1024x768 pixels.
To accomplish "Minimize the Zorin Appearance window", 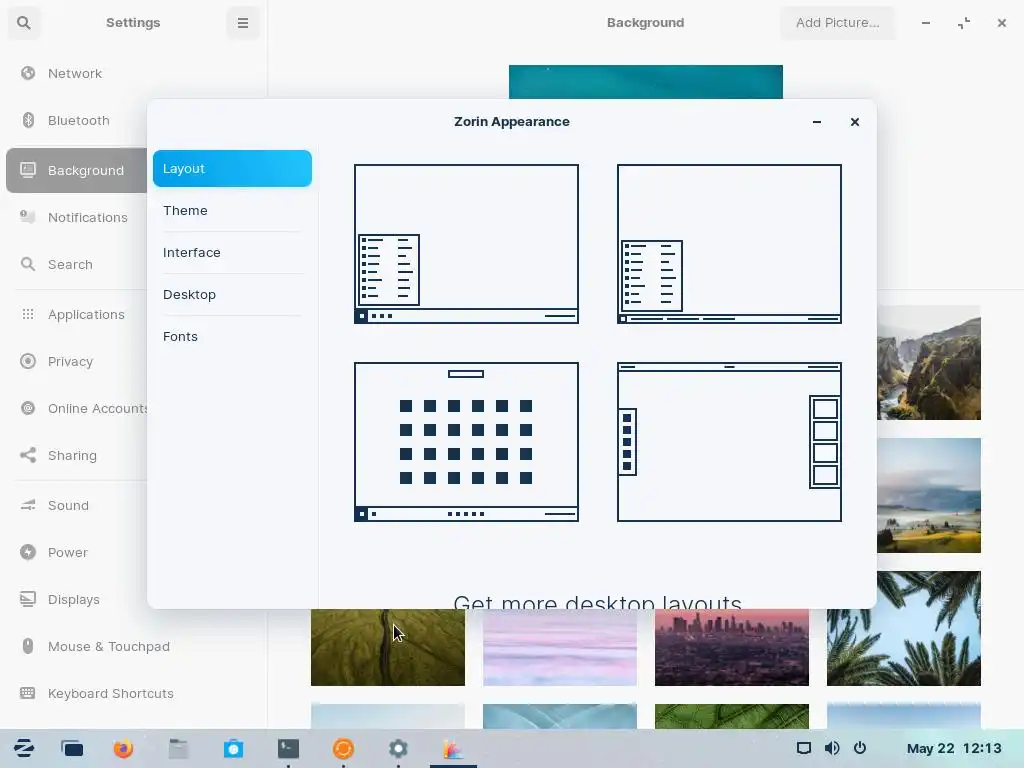I will pos(817,122).
